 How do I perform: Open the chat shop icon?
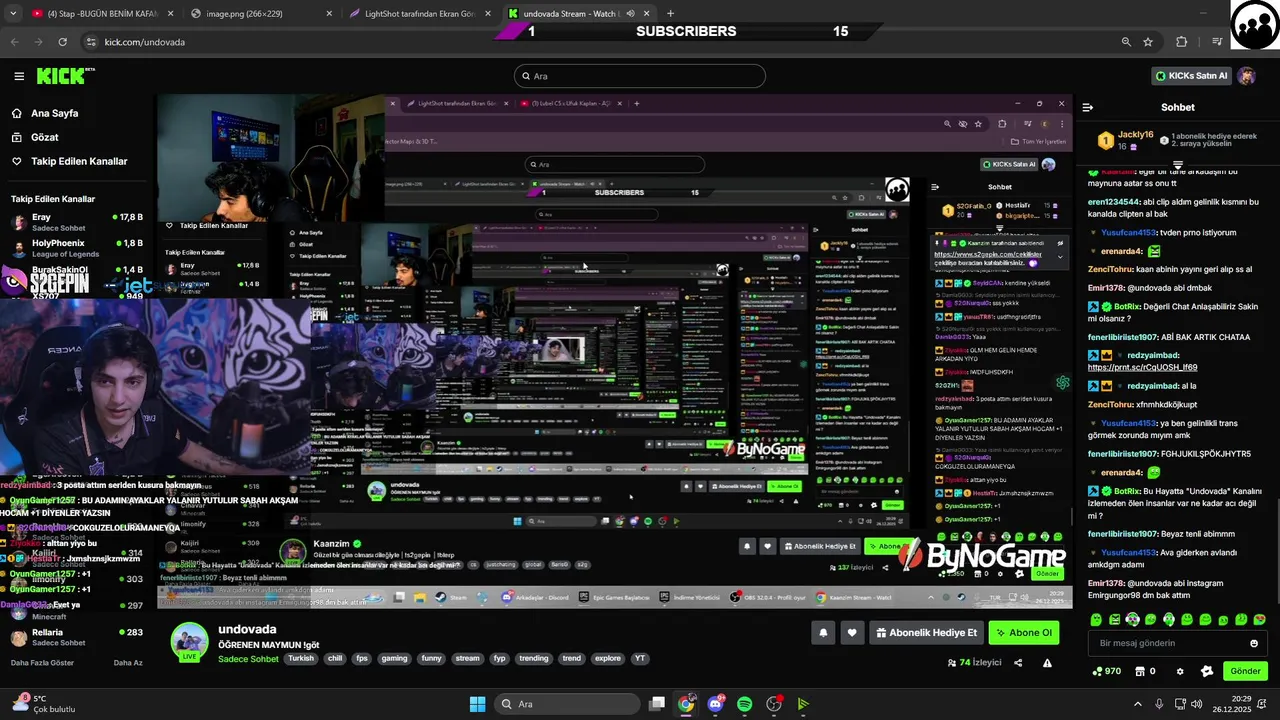point(1139,671)
